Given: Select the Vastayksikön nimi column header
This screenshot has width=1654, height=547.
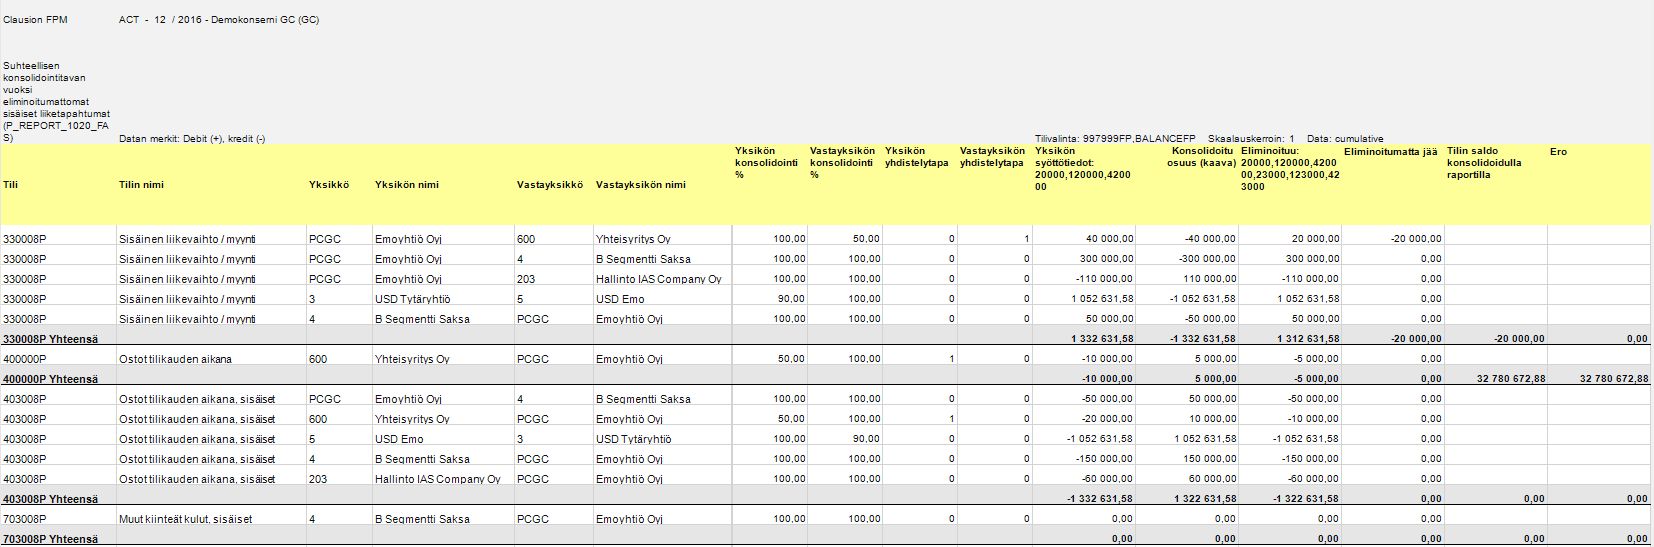Looking at the screenshot, I should coord(640,185).
